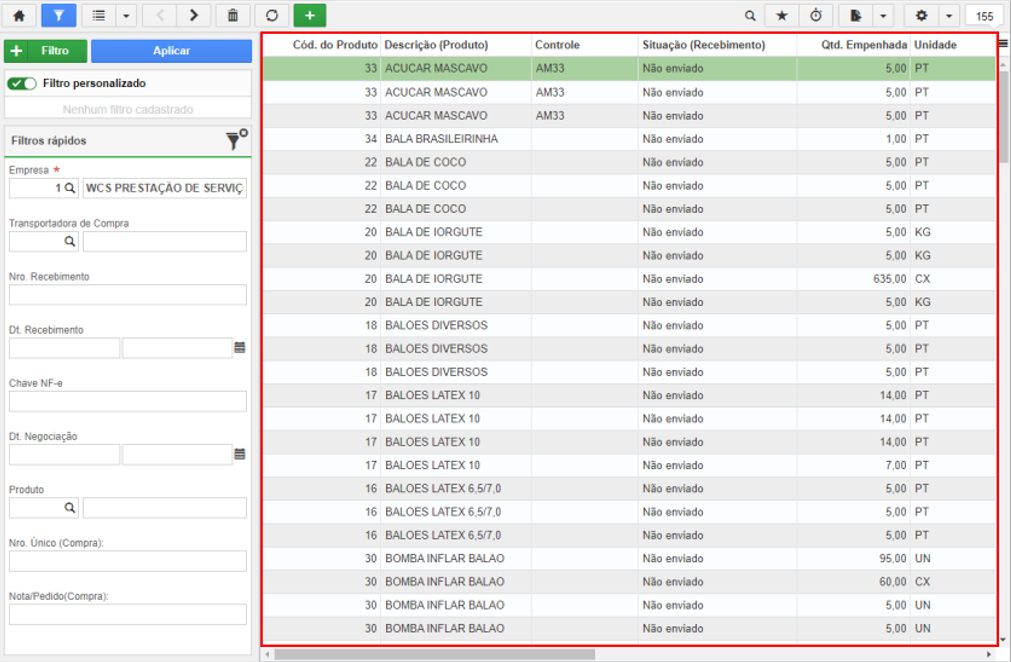Go to the home icon
This screenshot has width=1011, height=662.
pos(19,15)
